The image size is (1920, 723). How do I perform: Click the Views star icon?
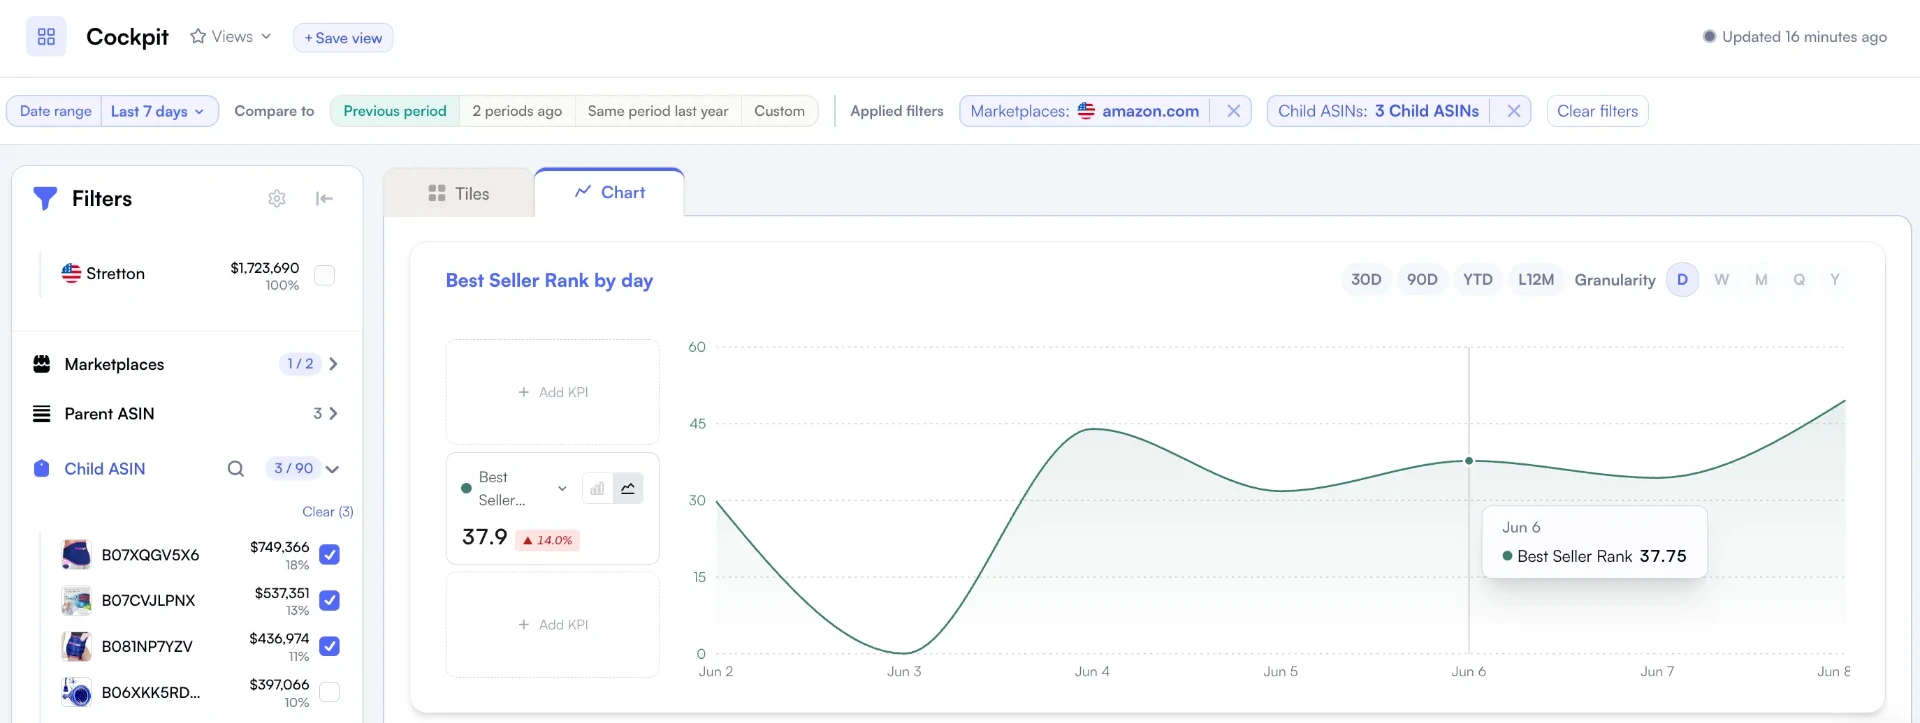pyautogui.click(x=198, y=36)
